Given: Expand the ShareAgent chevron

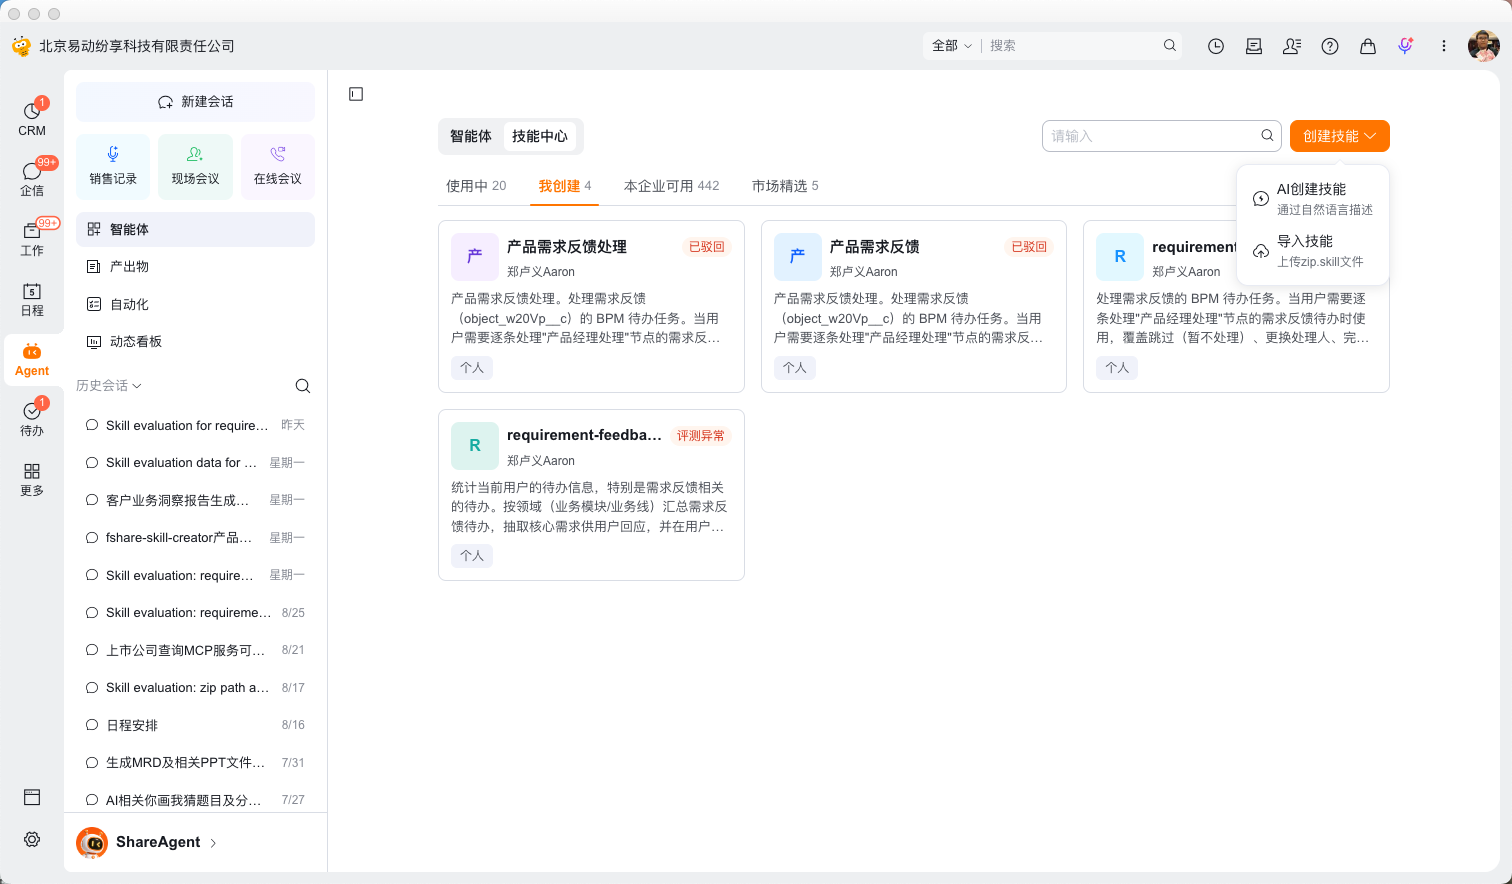Looking at the screenshot, I should [x=213, y=843].
